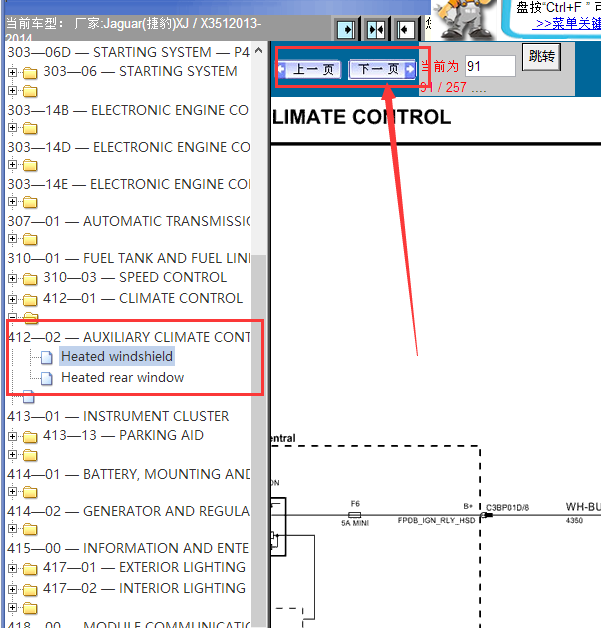601x628 pixels.
Task: Expand the 413—13 PARKING AID node
Action: coord(12,436)
